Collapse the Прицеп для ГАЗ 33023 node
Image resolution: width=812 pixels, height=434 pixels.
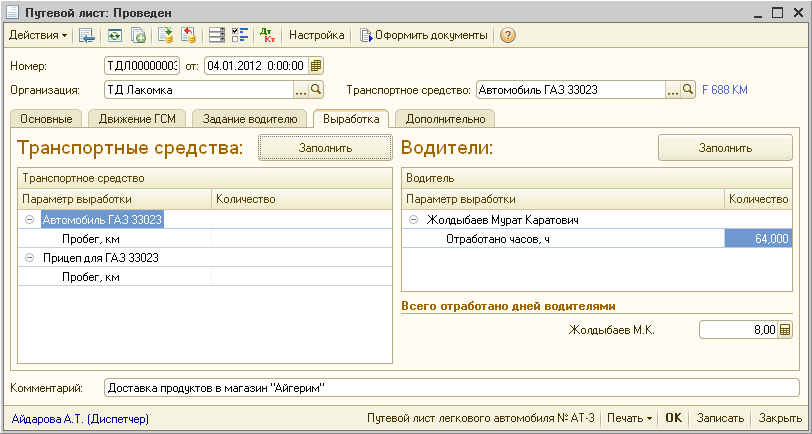tap(30, 257)
